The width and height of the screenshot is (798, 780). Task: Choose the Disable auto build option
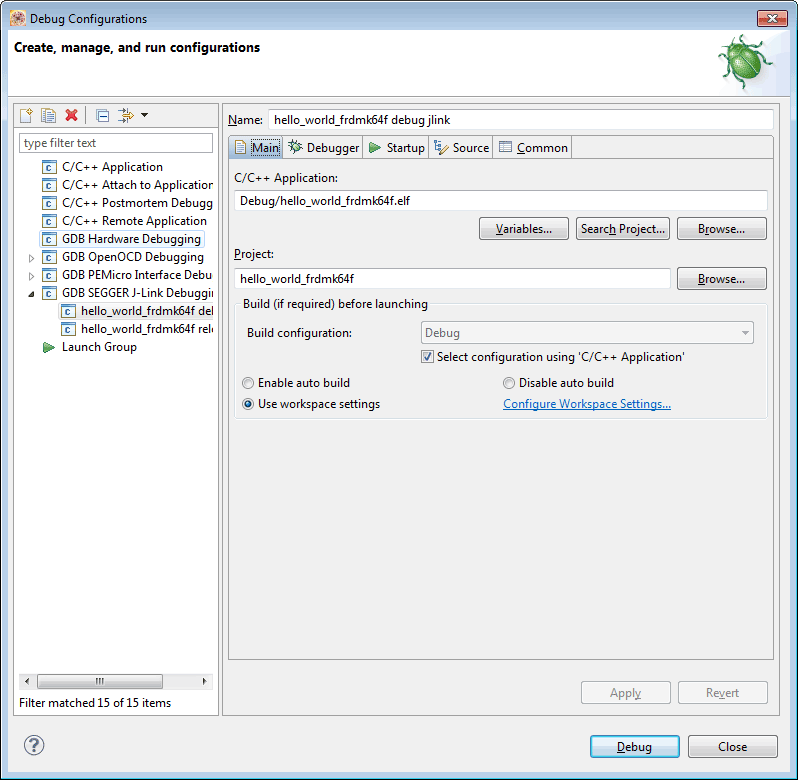509,383
